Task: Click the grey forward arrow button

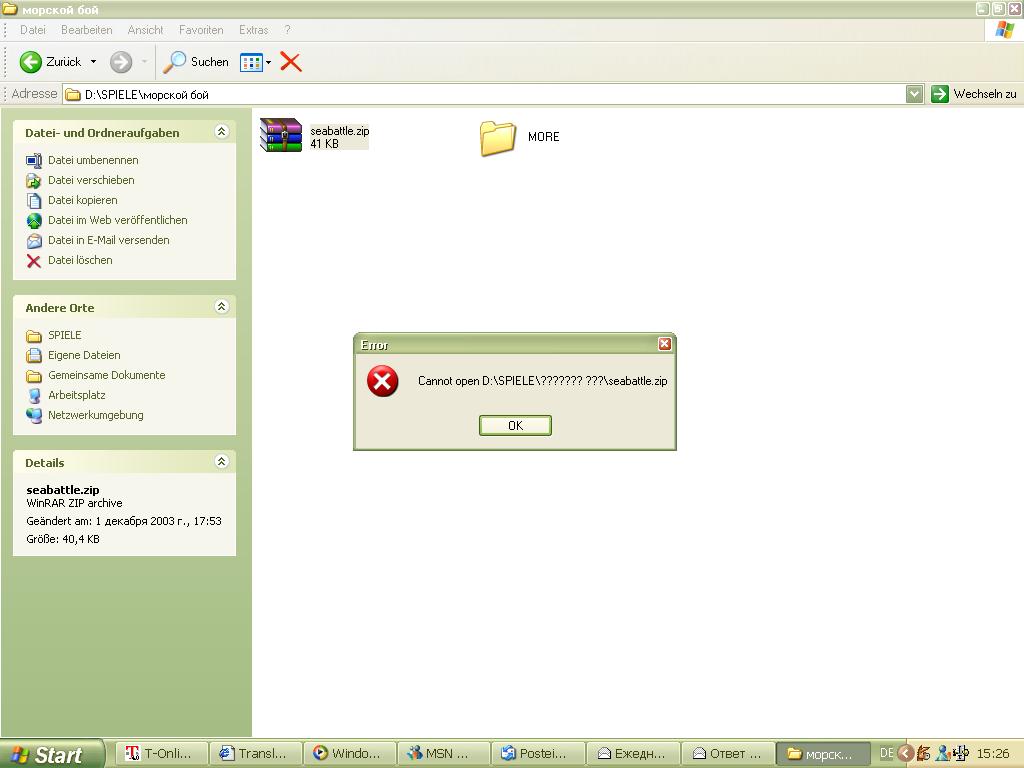Action: tap(121, 62)
